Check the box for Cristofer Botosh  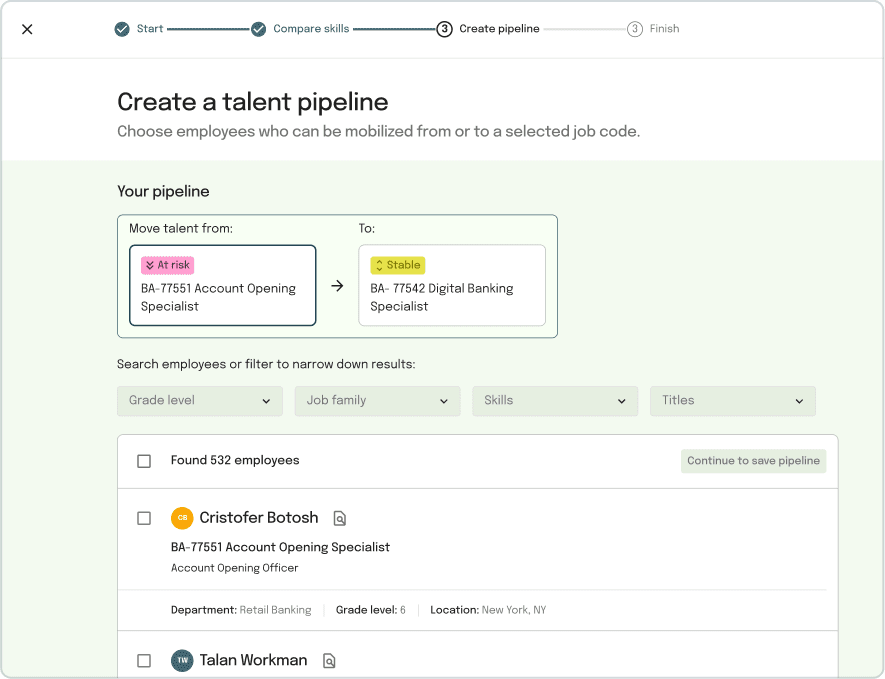[144, 518]
